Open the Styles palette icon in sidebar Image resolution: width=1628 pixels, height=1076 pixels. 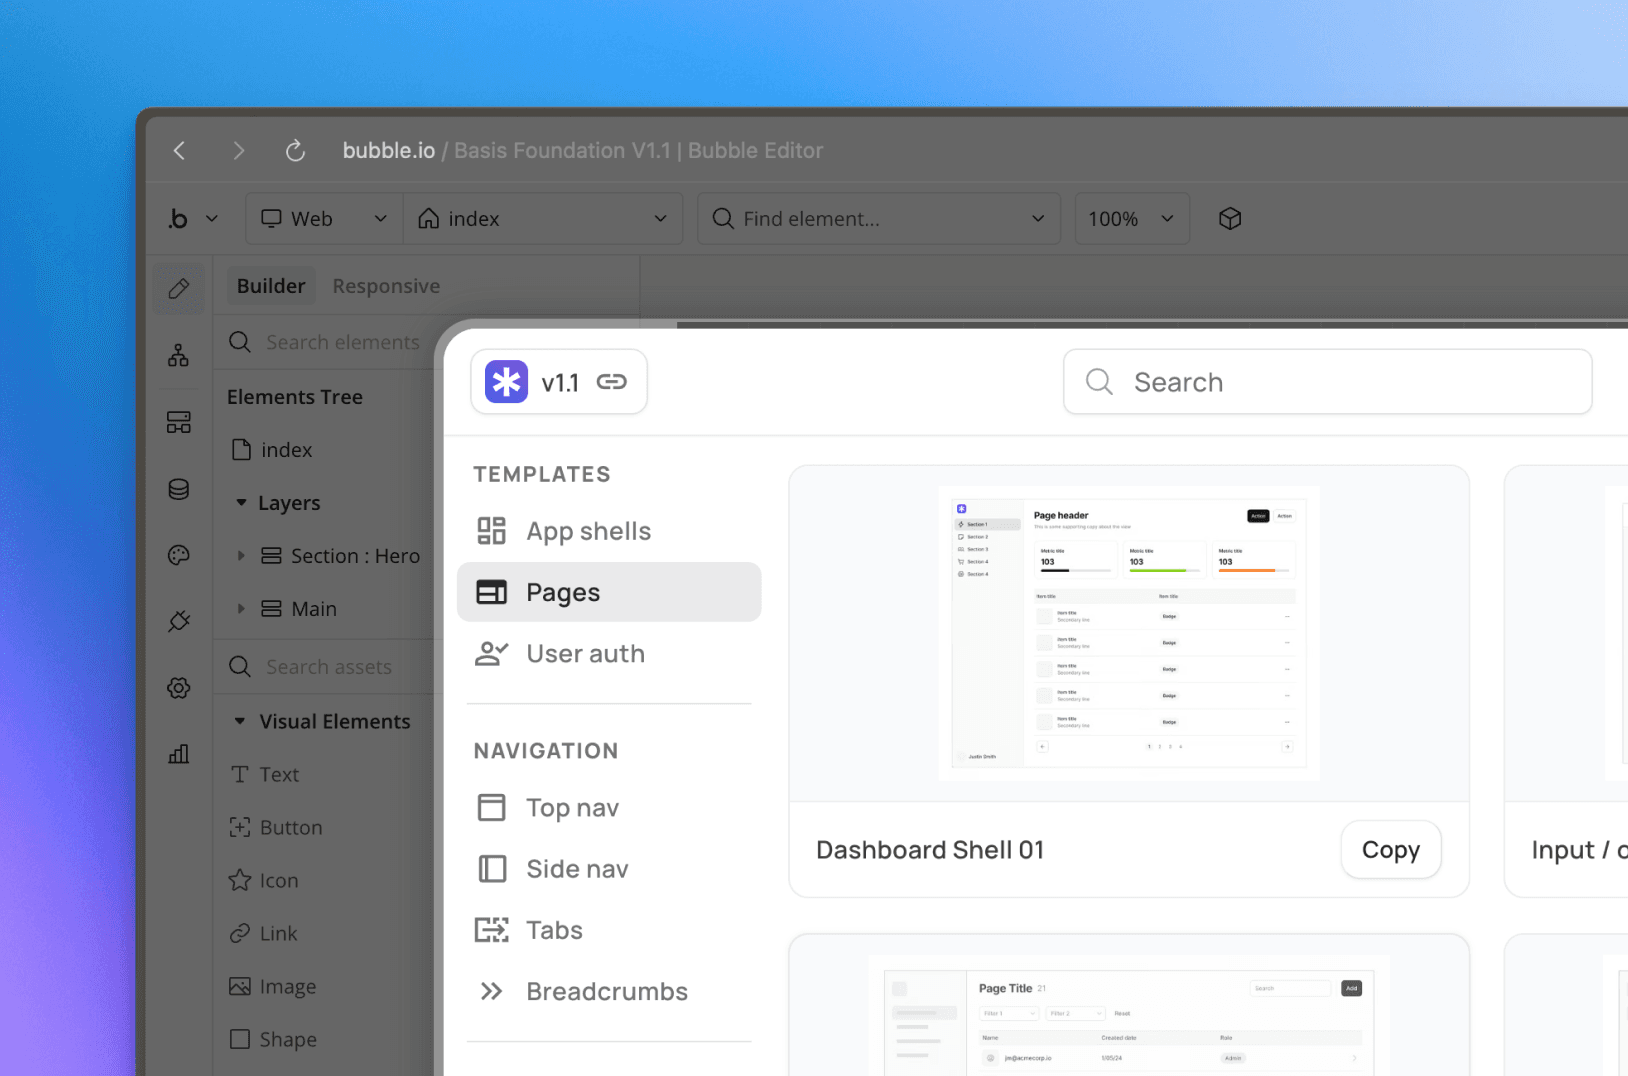[179, 555]
